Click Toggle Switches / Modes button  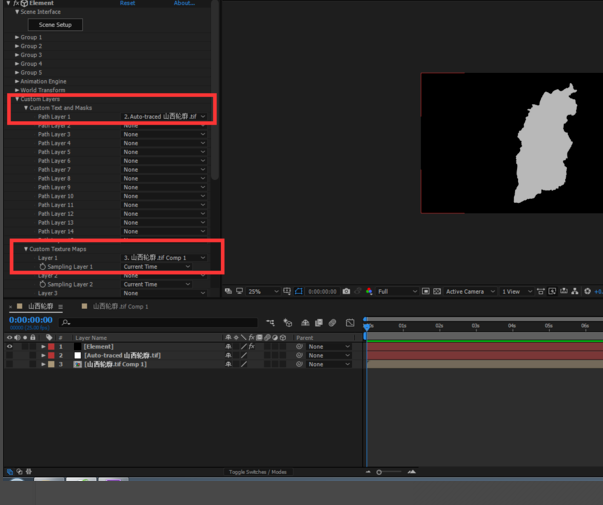click(258, 472)
